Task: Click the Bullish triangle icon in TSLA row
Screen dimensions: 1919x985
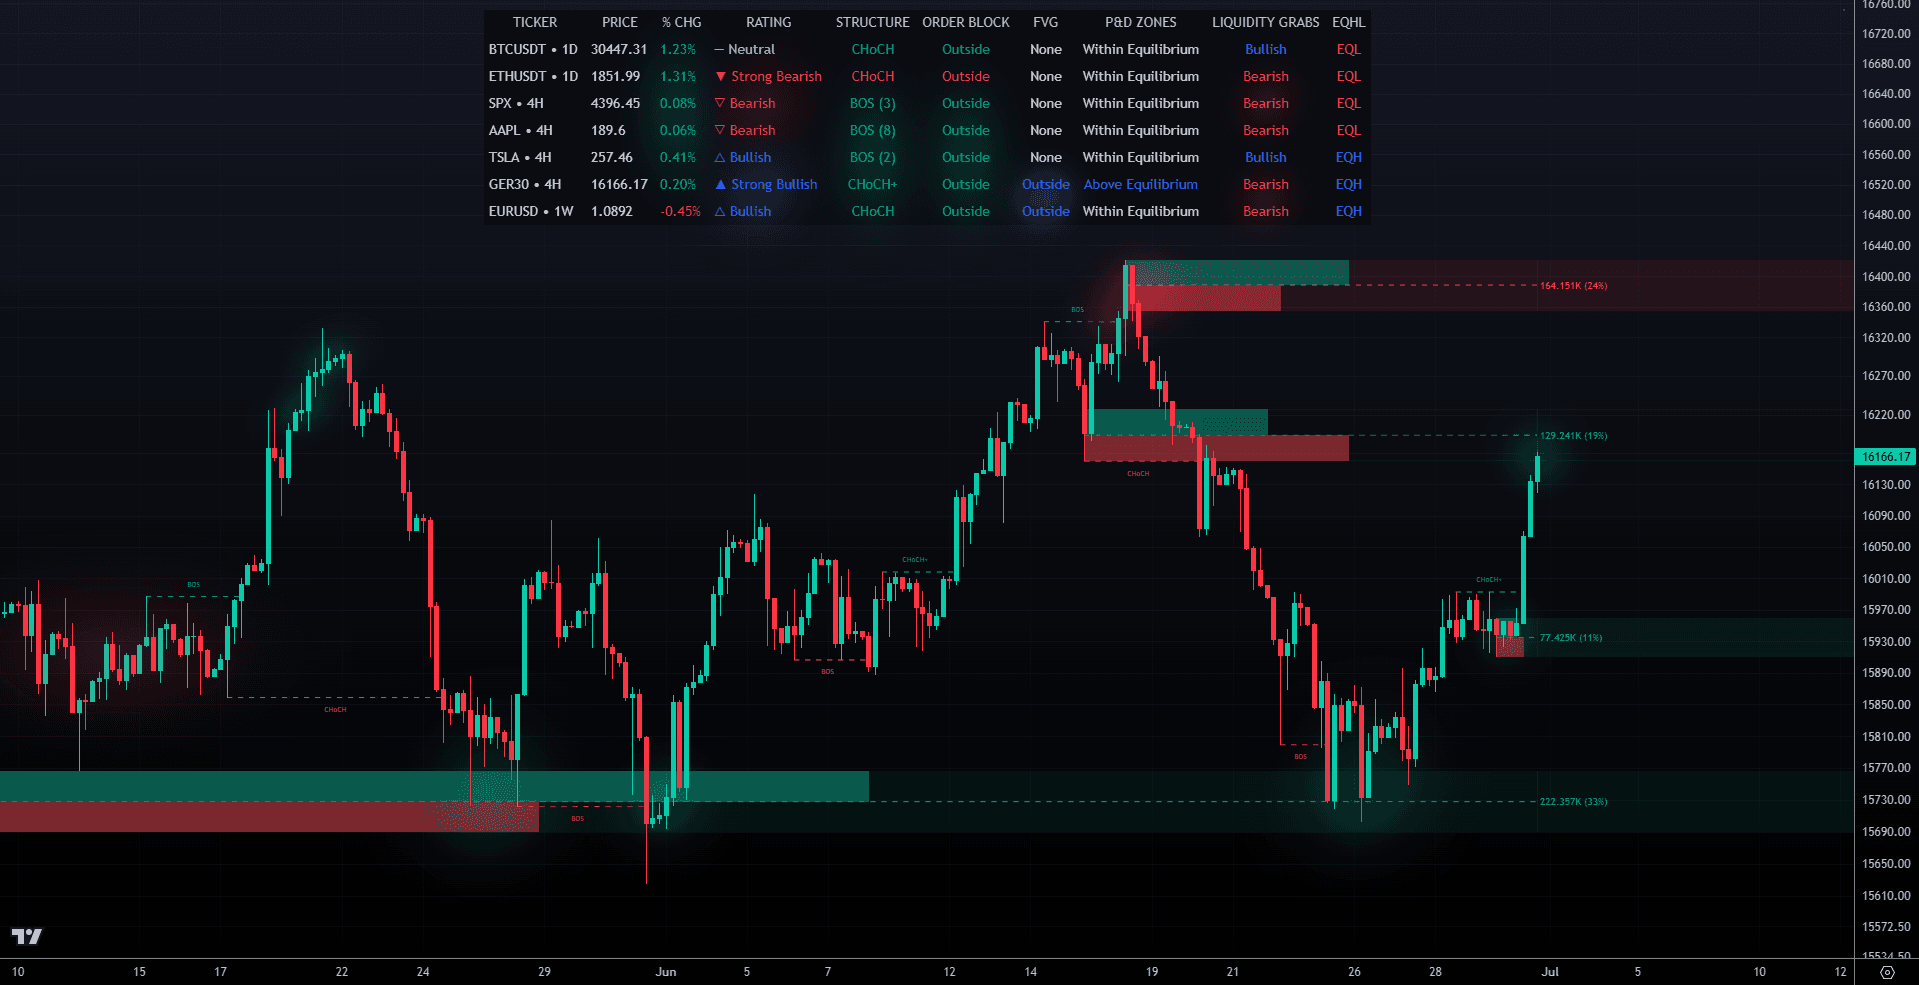Action: (x=719, y=157)
